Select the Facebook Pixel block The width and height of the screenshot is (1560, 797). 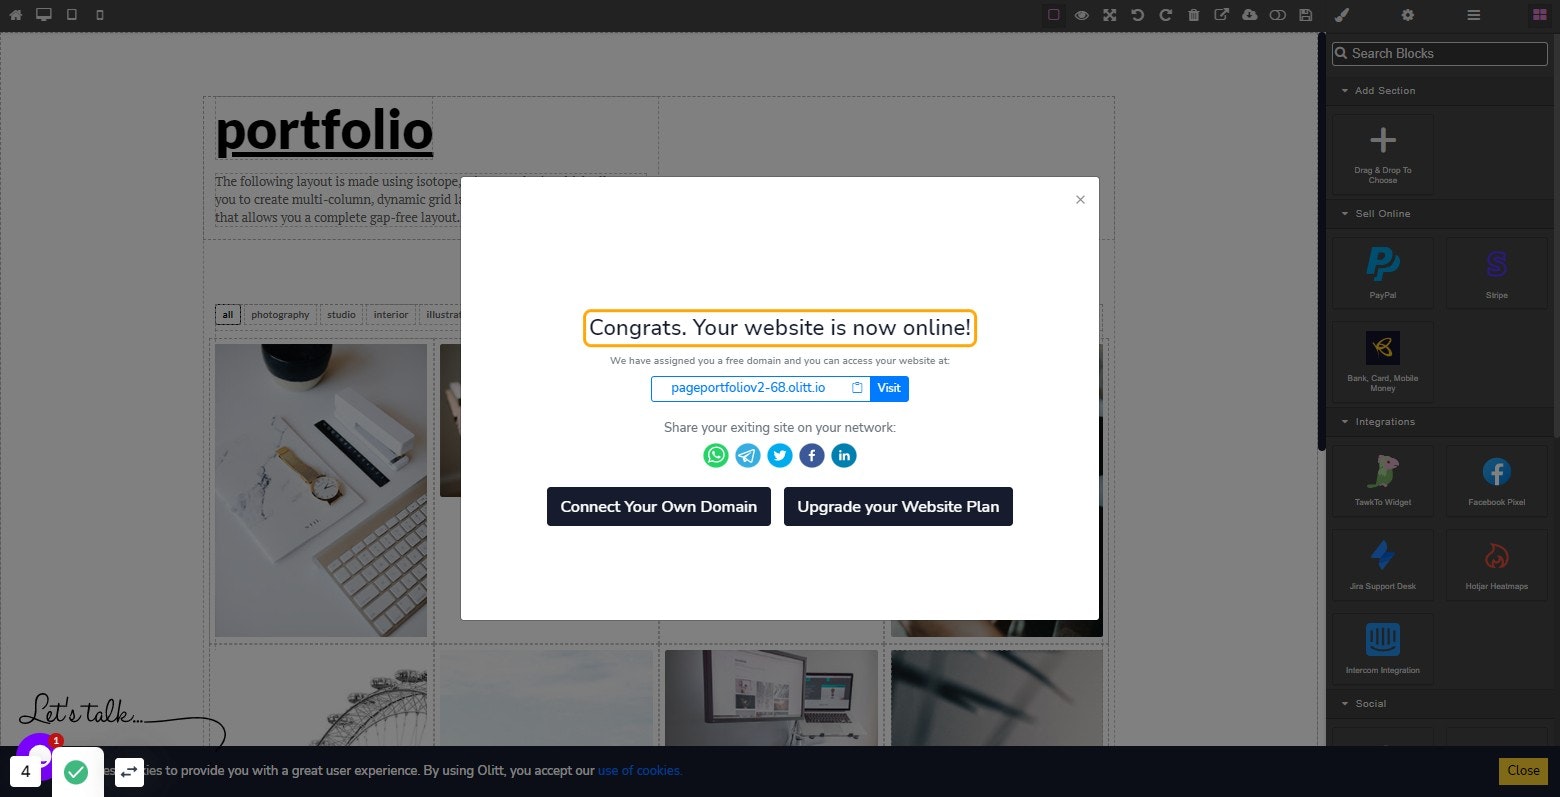click(x=1496, y=480)
